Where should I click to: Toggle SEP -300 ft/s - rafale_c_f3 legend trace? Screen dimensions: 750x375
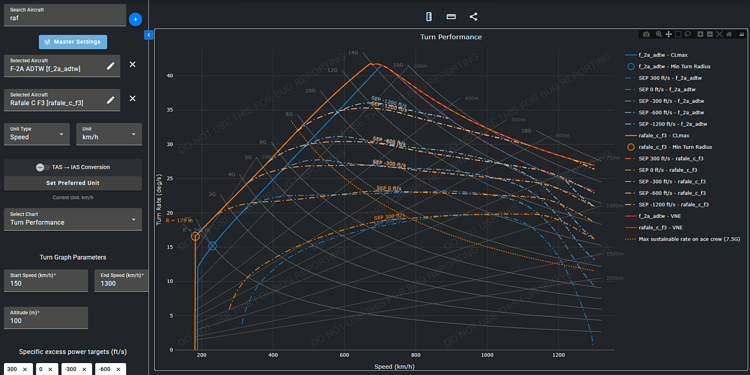point(665,181)
